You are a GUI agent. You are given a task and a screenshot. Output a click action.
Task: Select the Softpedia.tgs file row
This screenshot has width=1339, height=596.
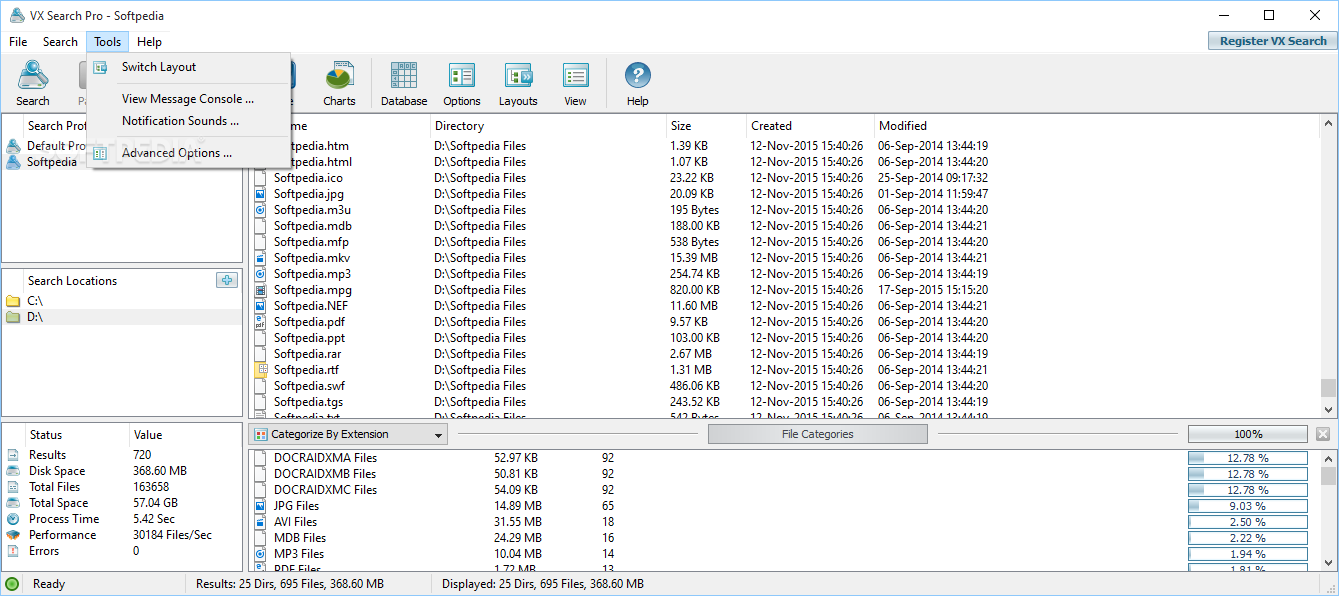click(x=784, y=402)
